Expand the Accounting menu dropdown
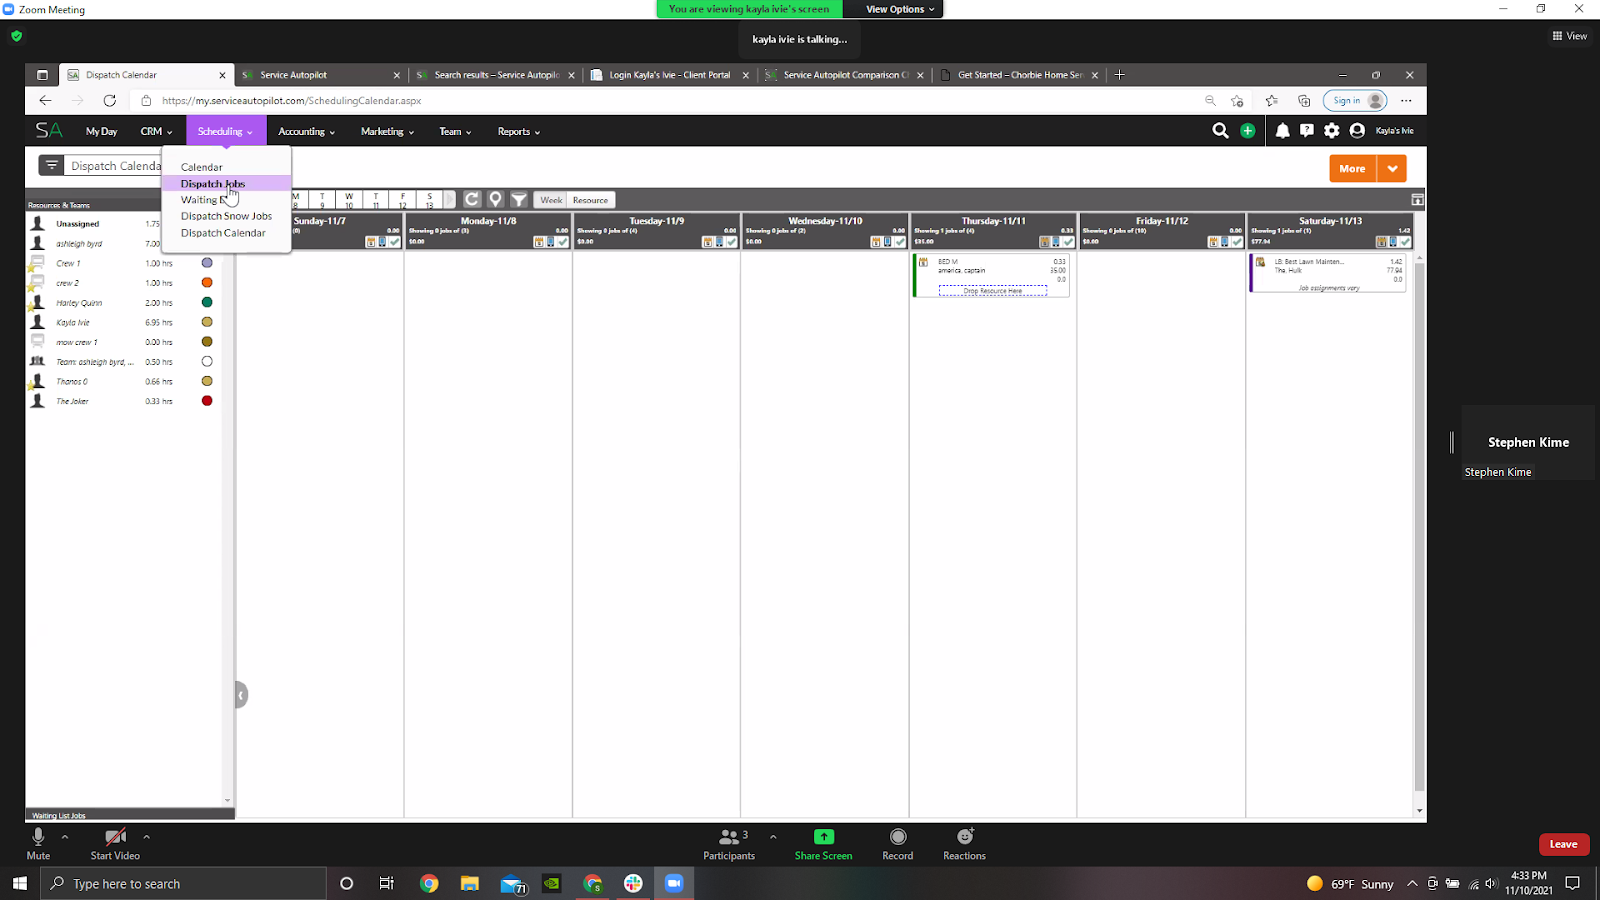Screen dimensions: 1600x900 point(306,131)
